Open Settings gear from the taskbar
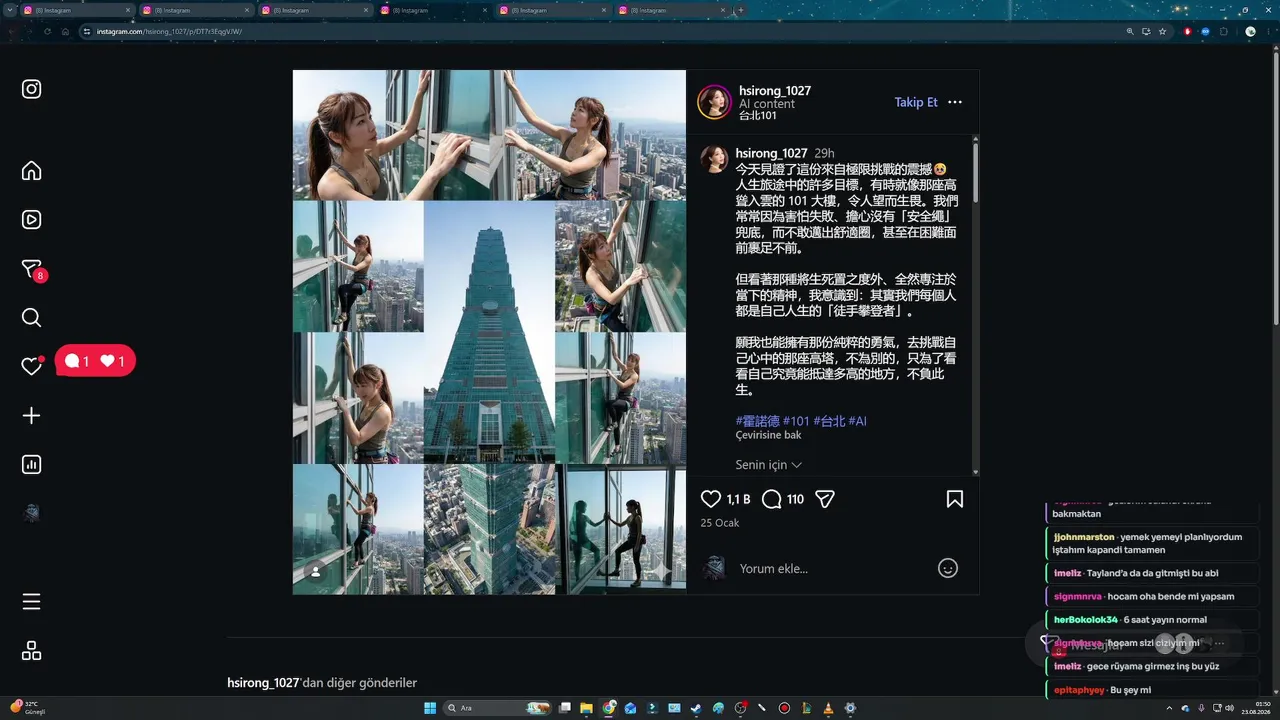Image resolution: width=1280 pixels, height=720 pixels. click(x=850, y=708)
